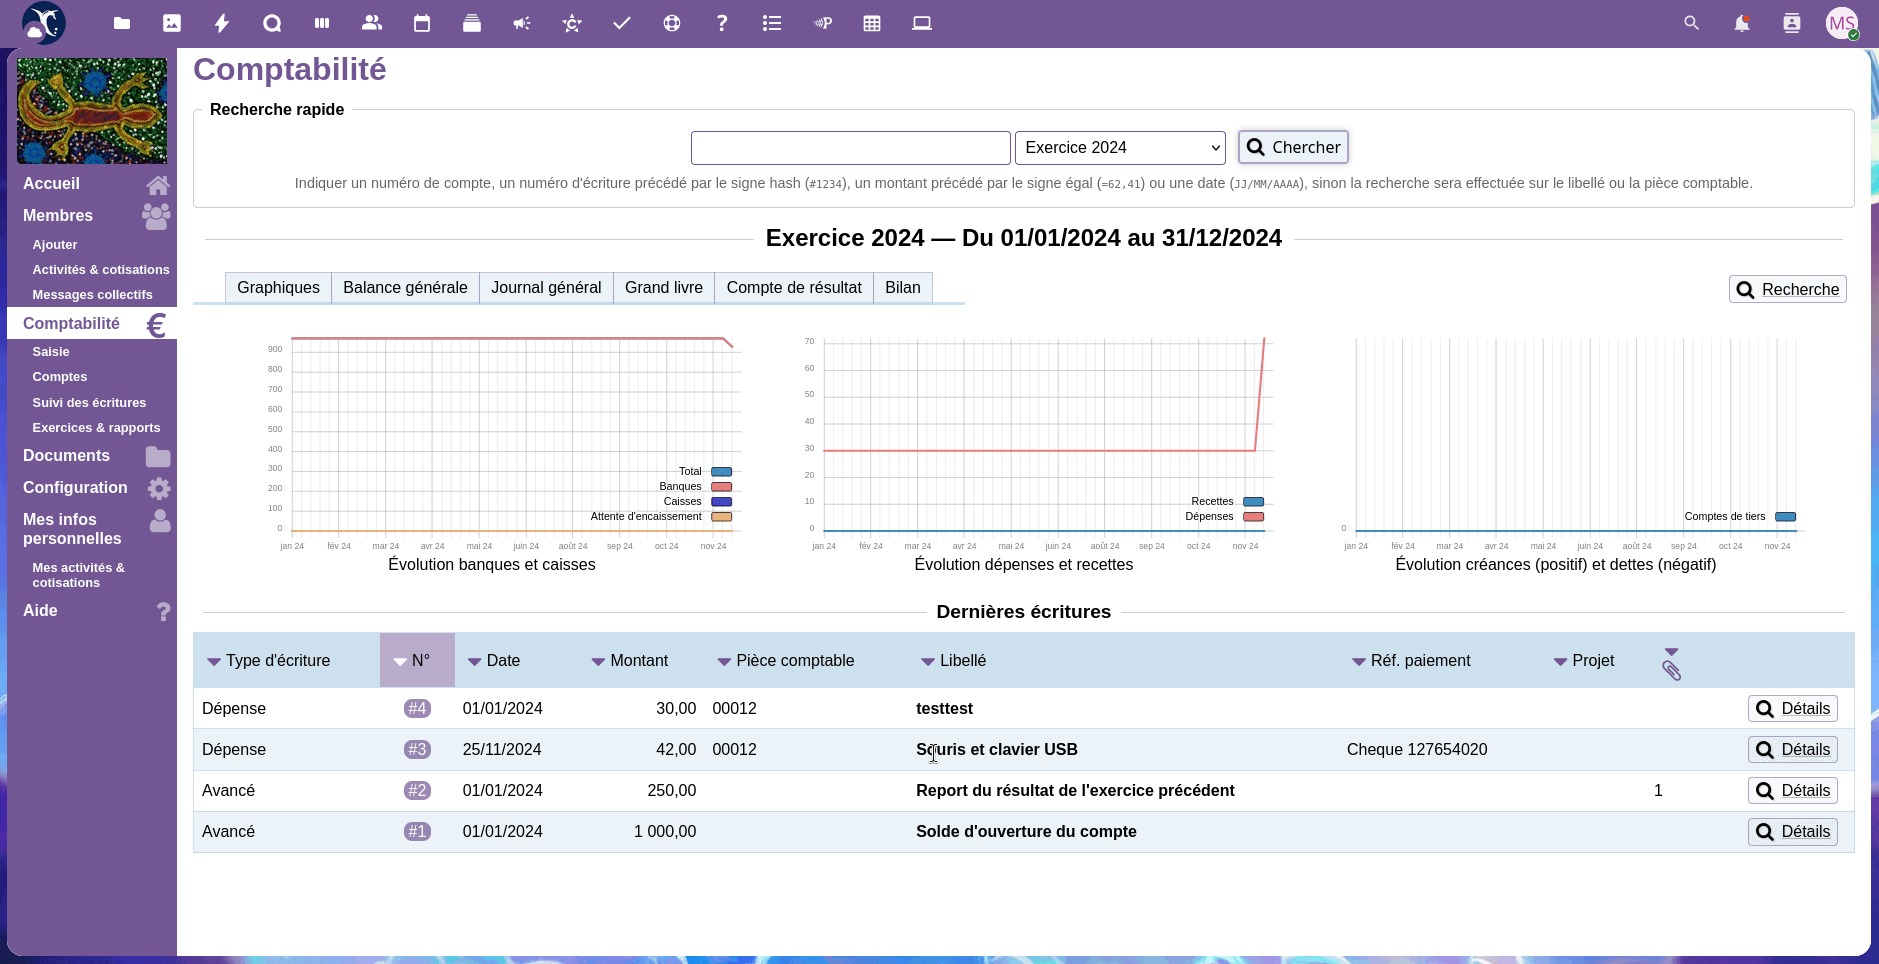
Task: Open Détails for Souris et clavier USB
Action: [x=1792, y=750]
